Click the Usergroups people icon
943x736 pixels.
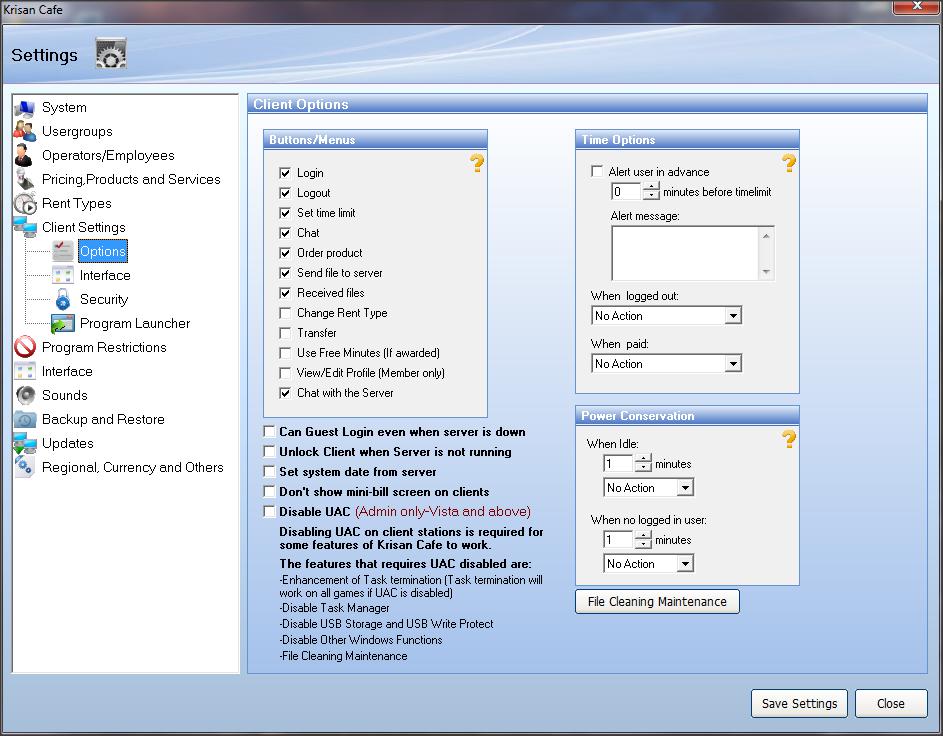click(25, 132)
